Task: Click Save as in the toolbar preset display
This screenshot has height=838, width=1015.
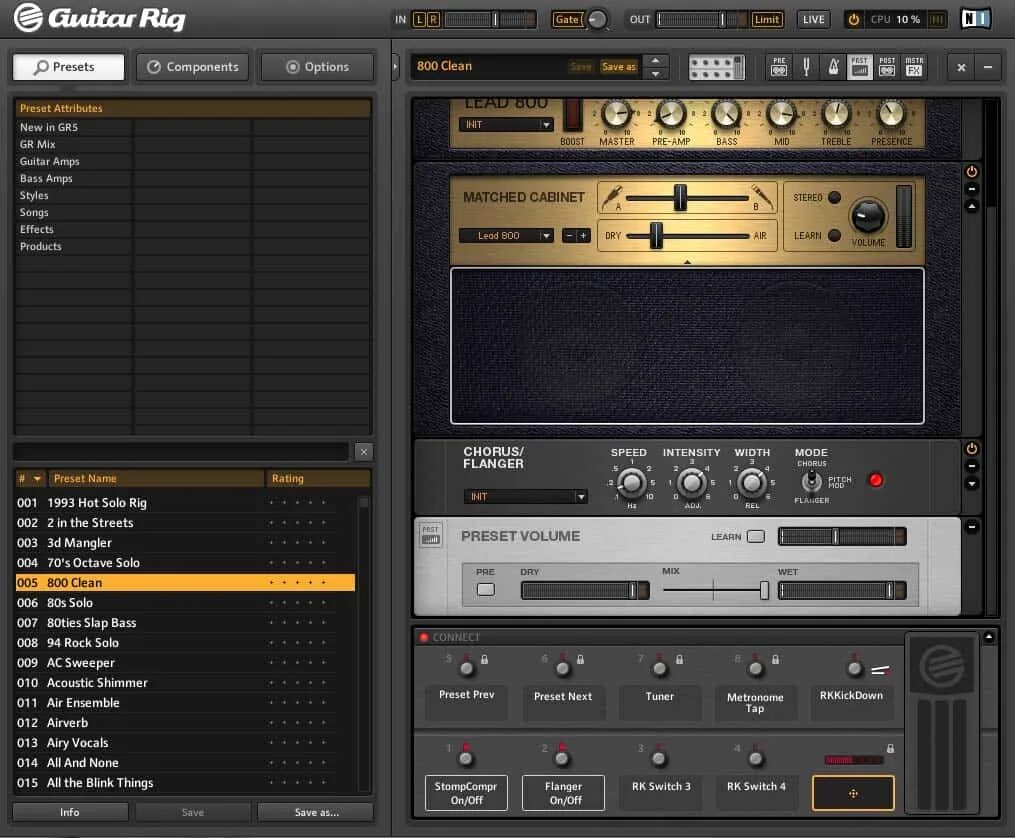Action: (x=619, y=67)
